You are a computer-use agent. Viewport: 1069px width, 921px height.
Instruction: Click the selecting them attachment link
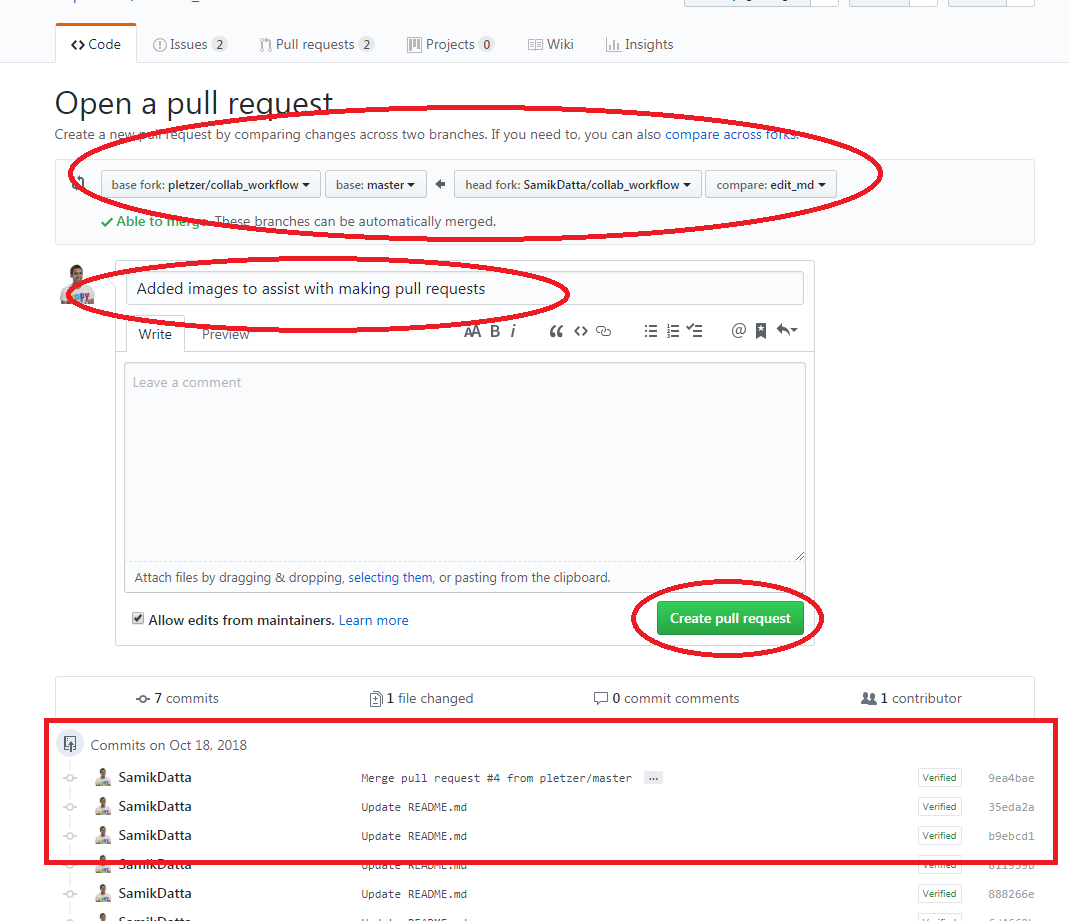(390, 577)
